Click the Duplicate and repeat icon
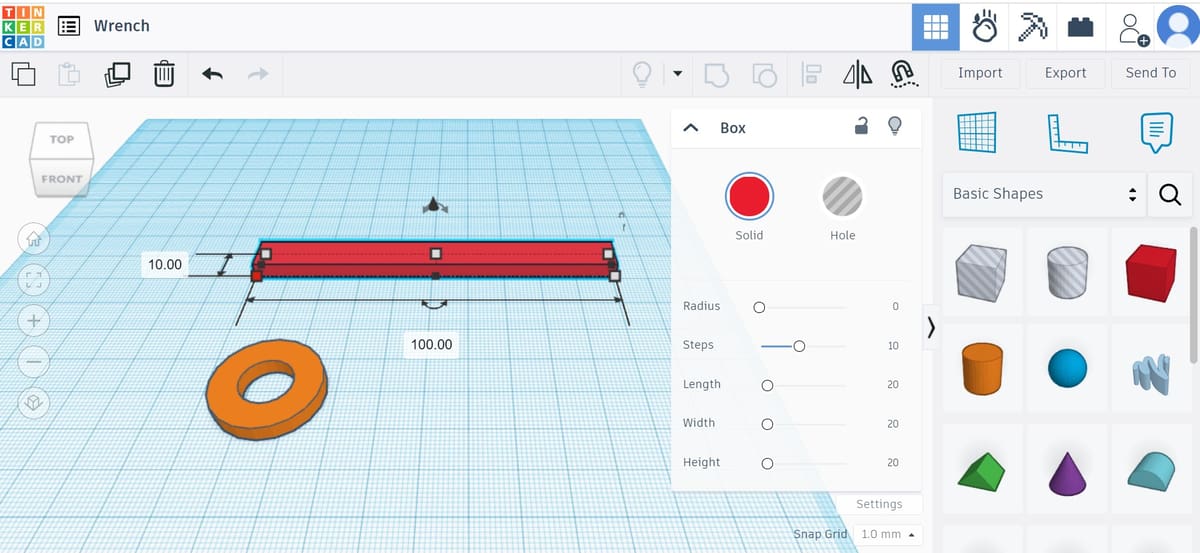Viewport: 1200px width, 553px height. [117, 73]
